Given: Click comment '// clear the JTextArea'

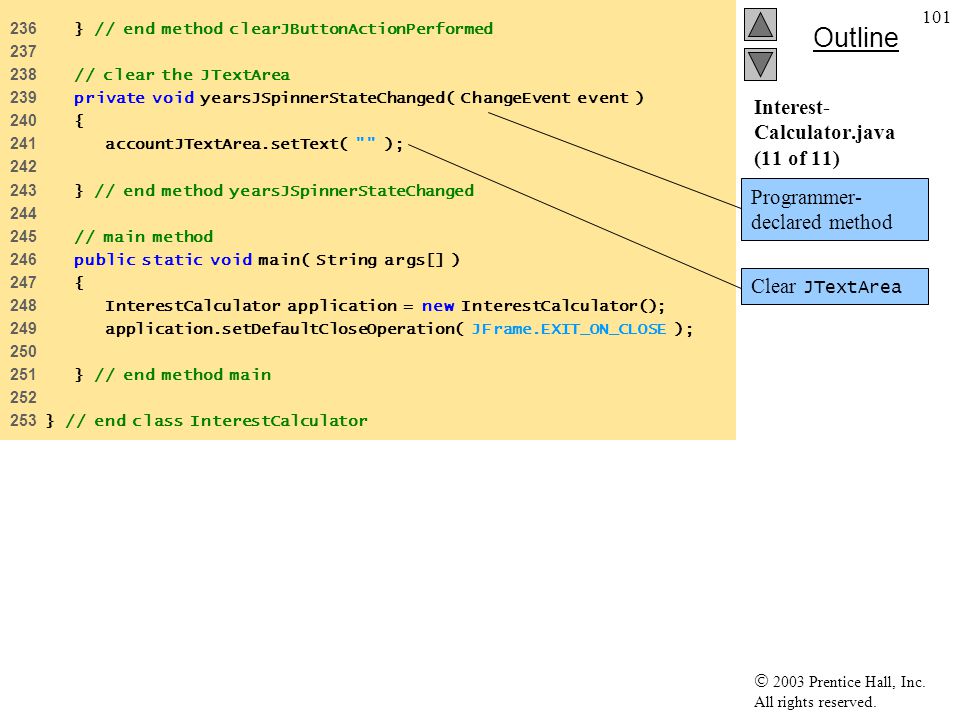Looking at the screenshot, I should pos(182,75).
